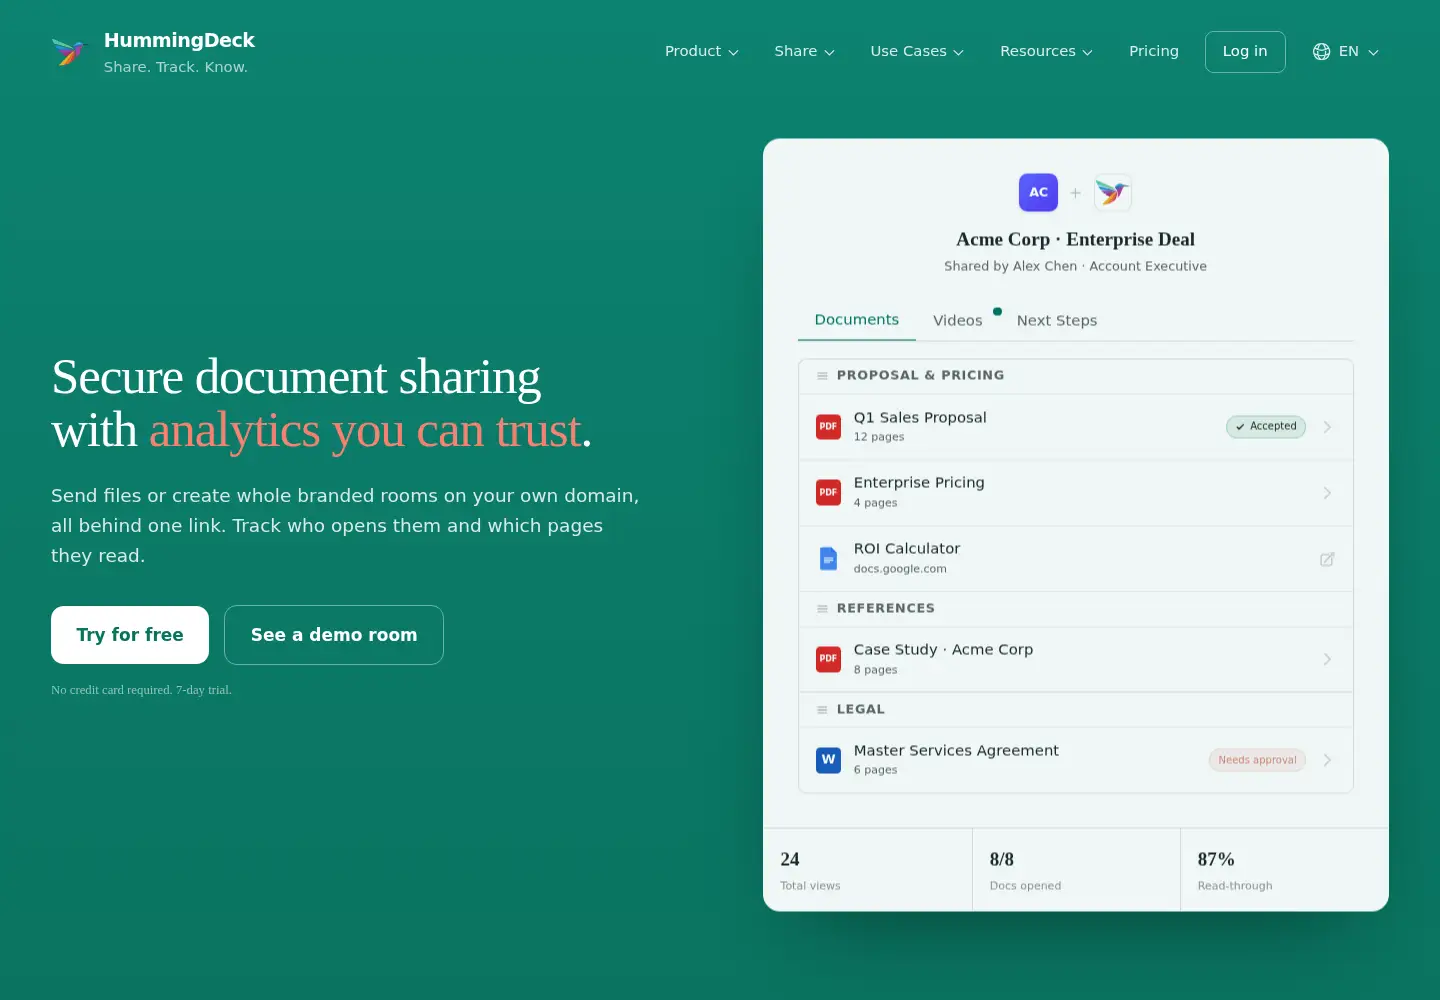Click the Q1 Sales Proposal title
The height and width of the screenshot is (1000, 1440).
pyautogui.click(x=920, y=417)
